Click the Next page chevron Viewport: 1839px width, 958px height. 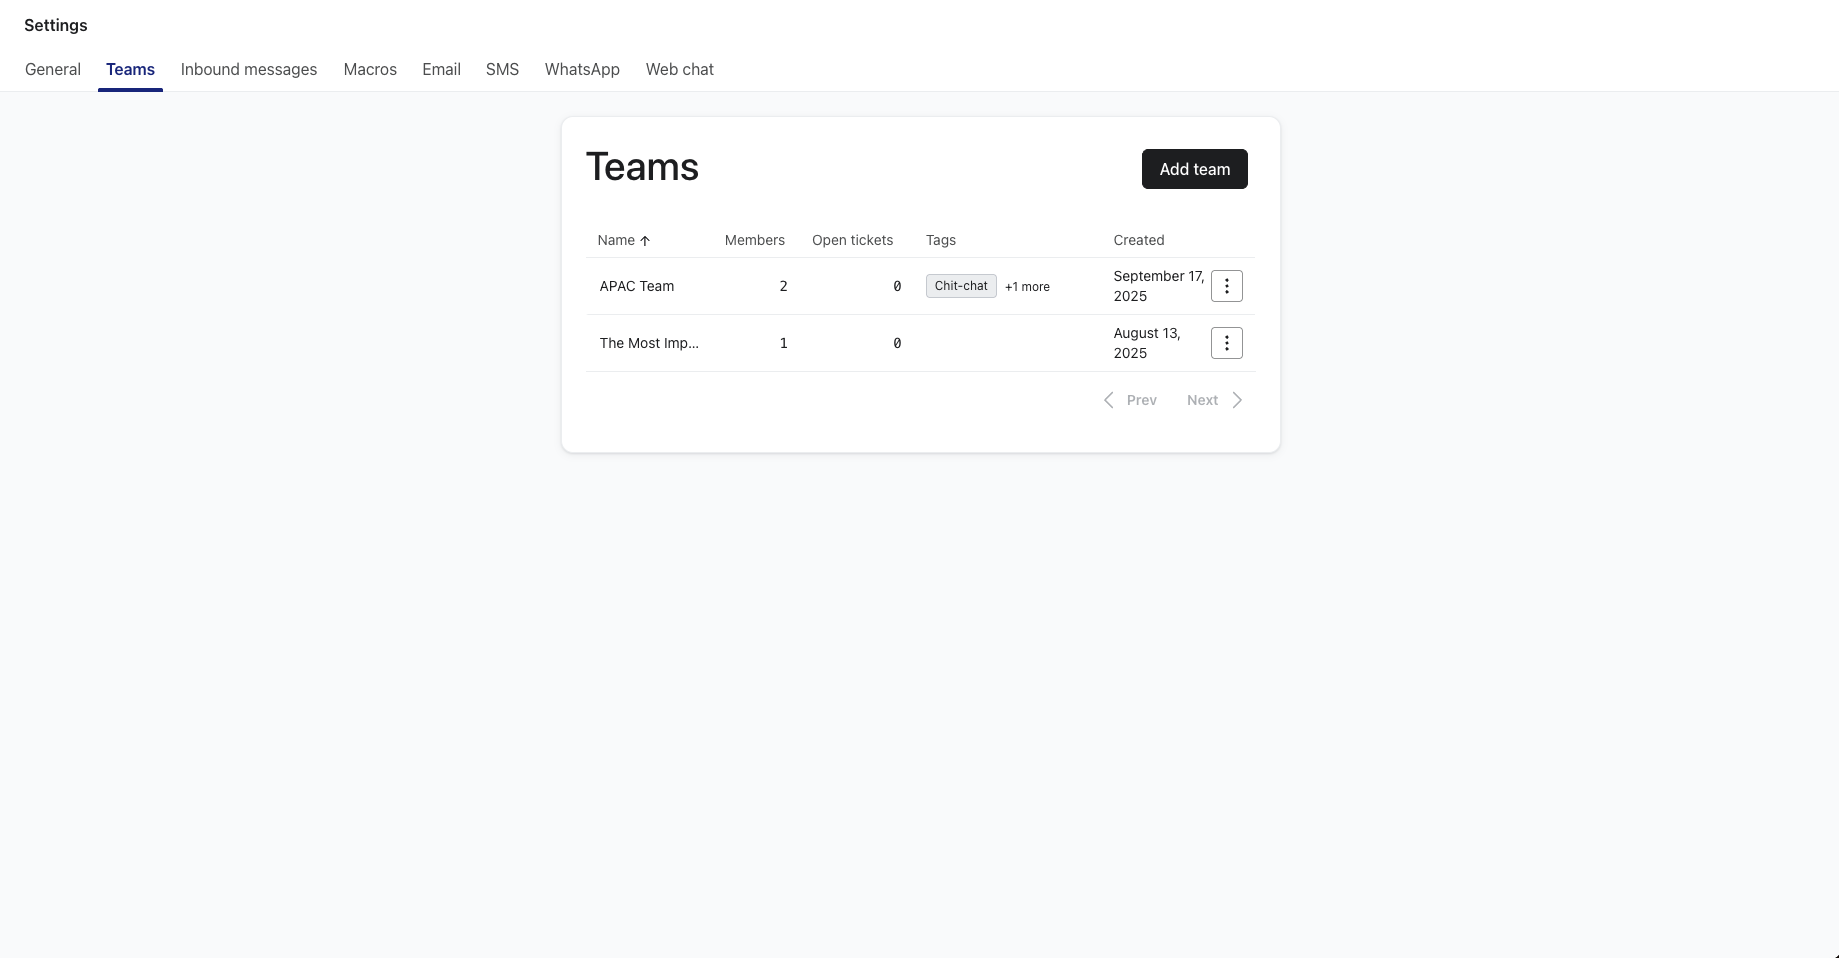(1237, 400)
